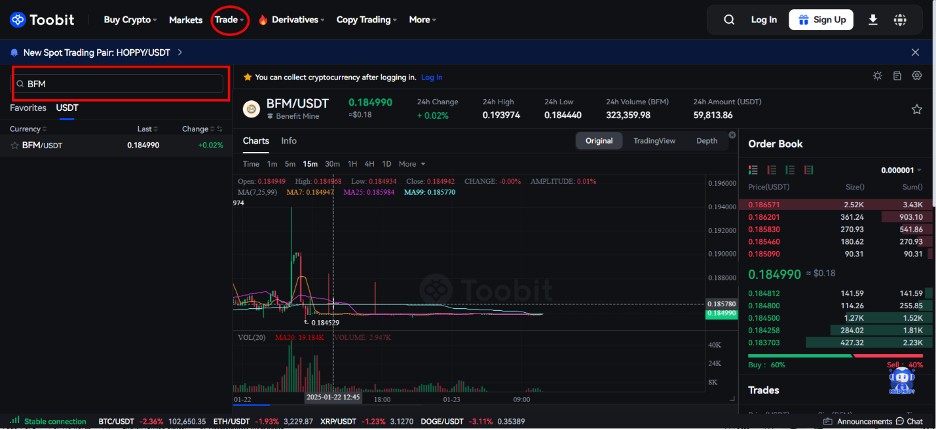Switch theme with the sun icon
Screen dimensions: 936x430
pos(877,76)
